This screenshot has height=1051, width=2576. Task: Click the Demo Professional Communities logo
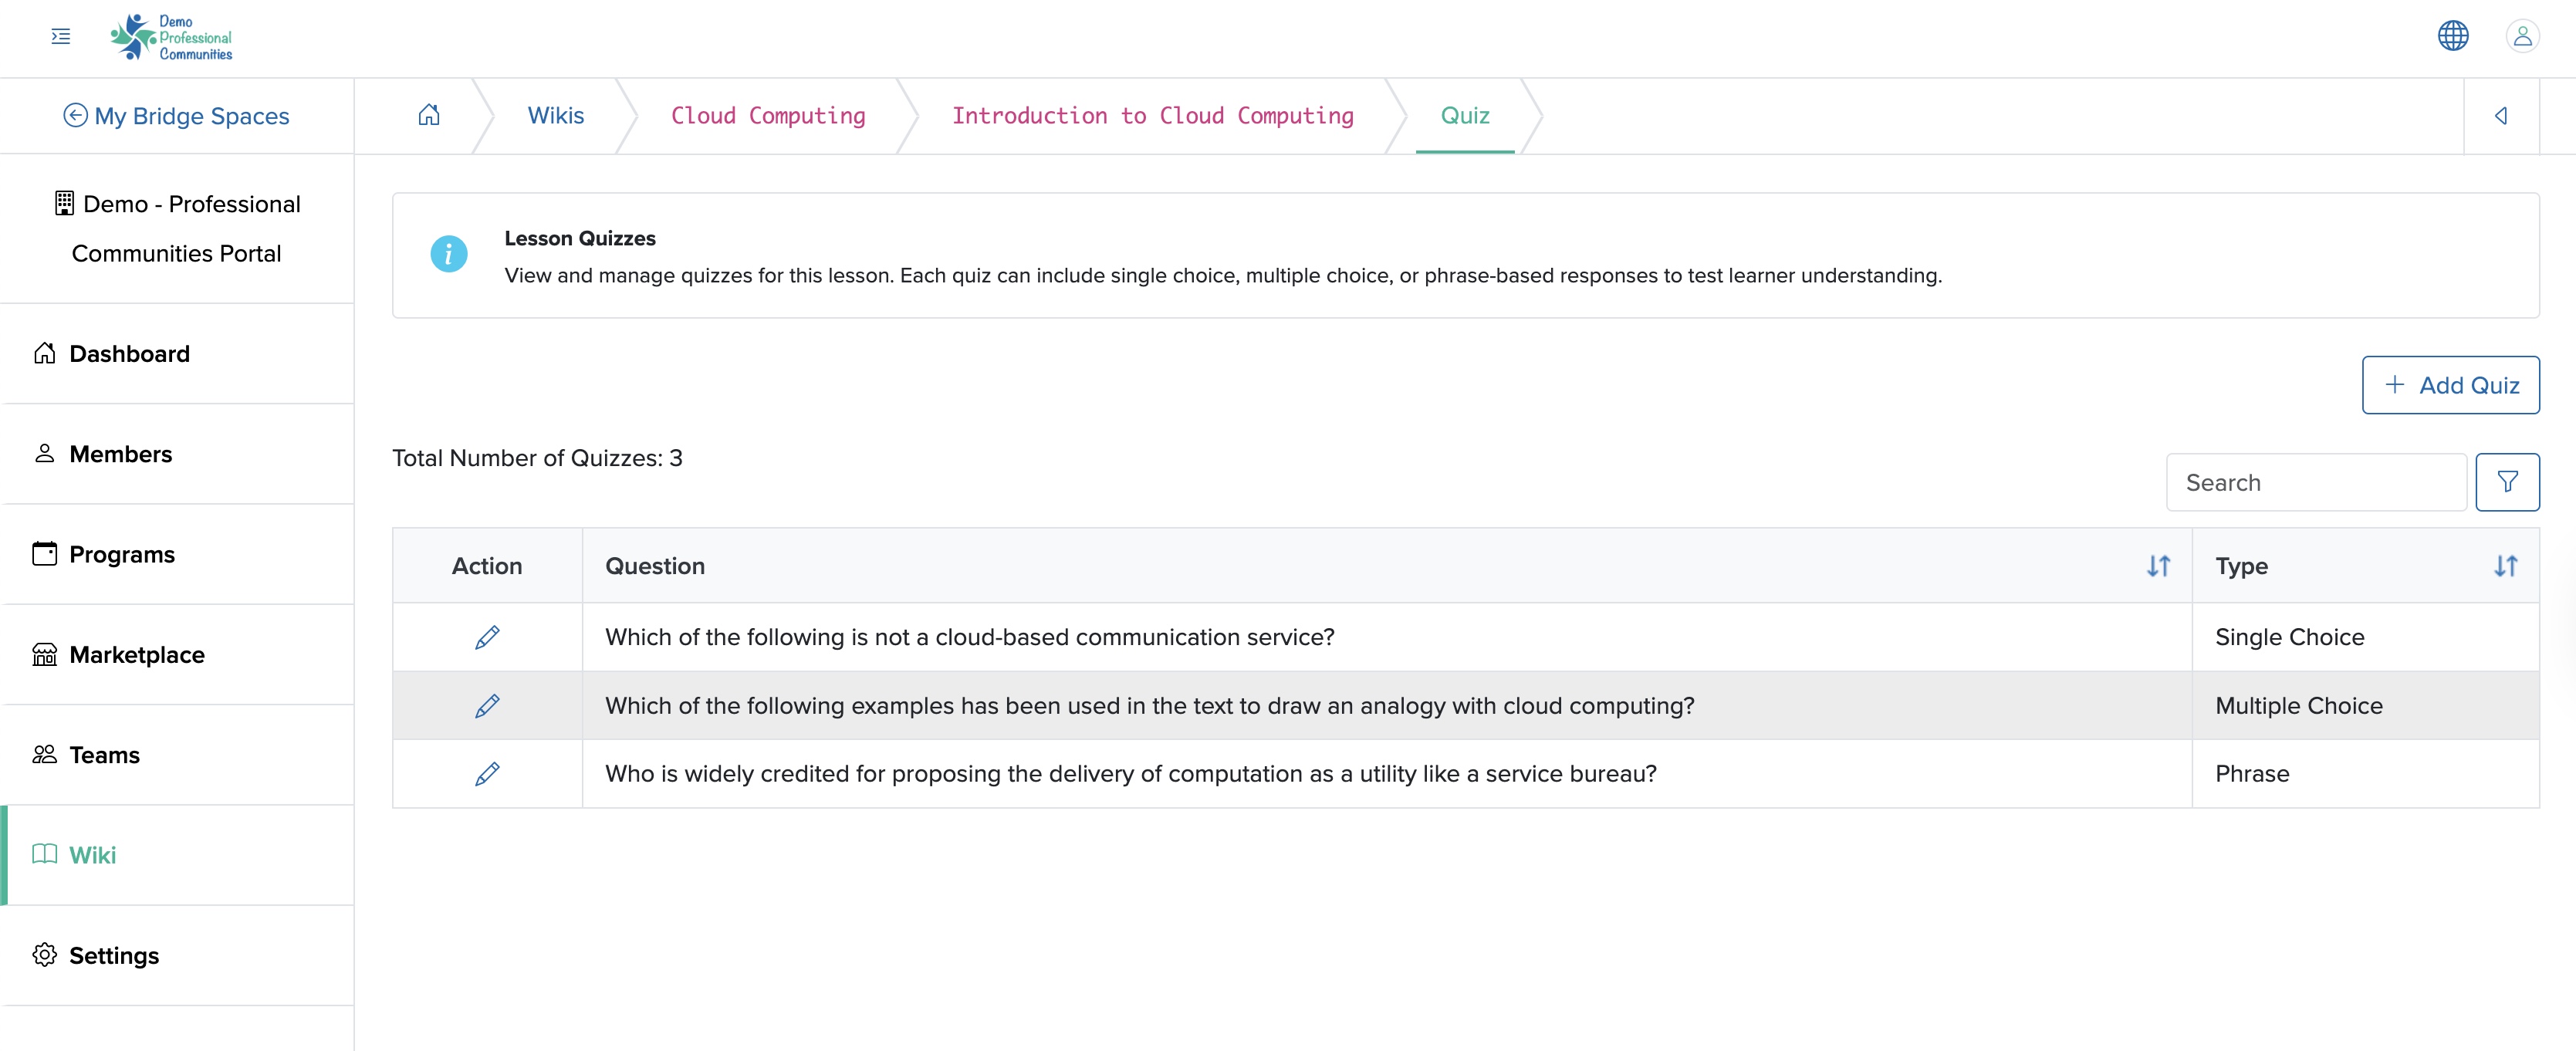tap(171, 37)
